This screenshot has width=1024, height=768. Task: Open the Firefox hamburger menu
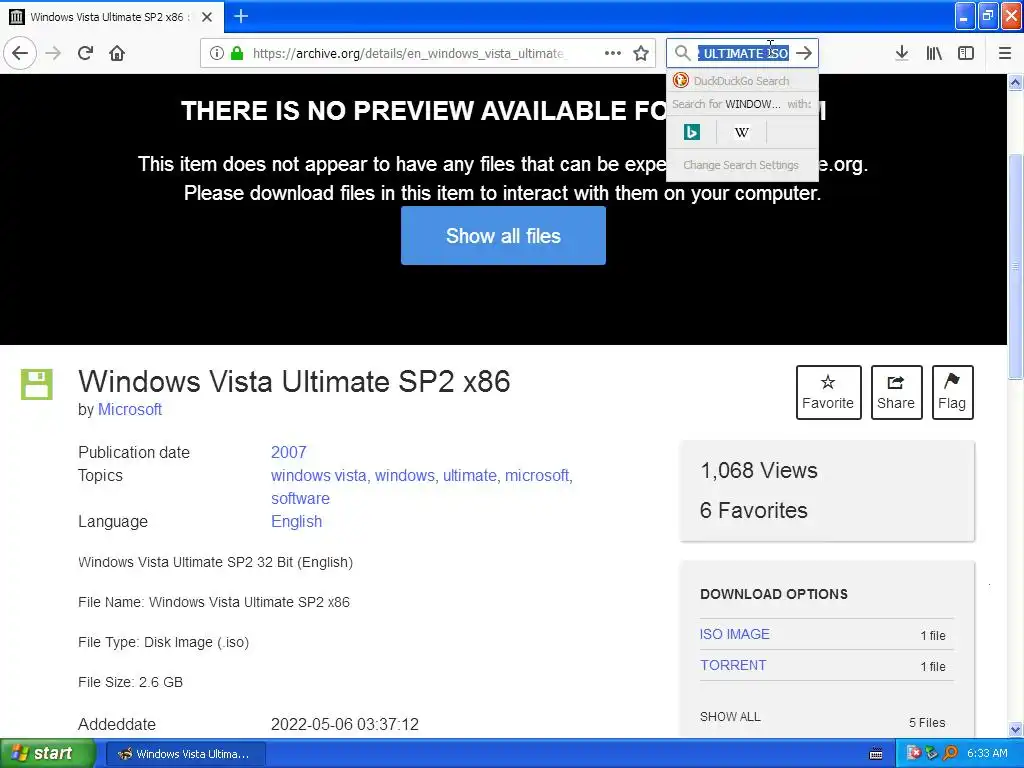click(1005, 53)
